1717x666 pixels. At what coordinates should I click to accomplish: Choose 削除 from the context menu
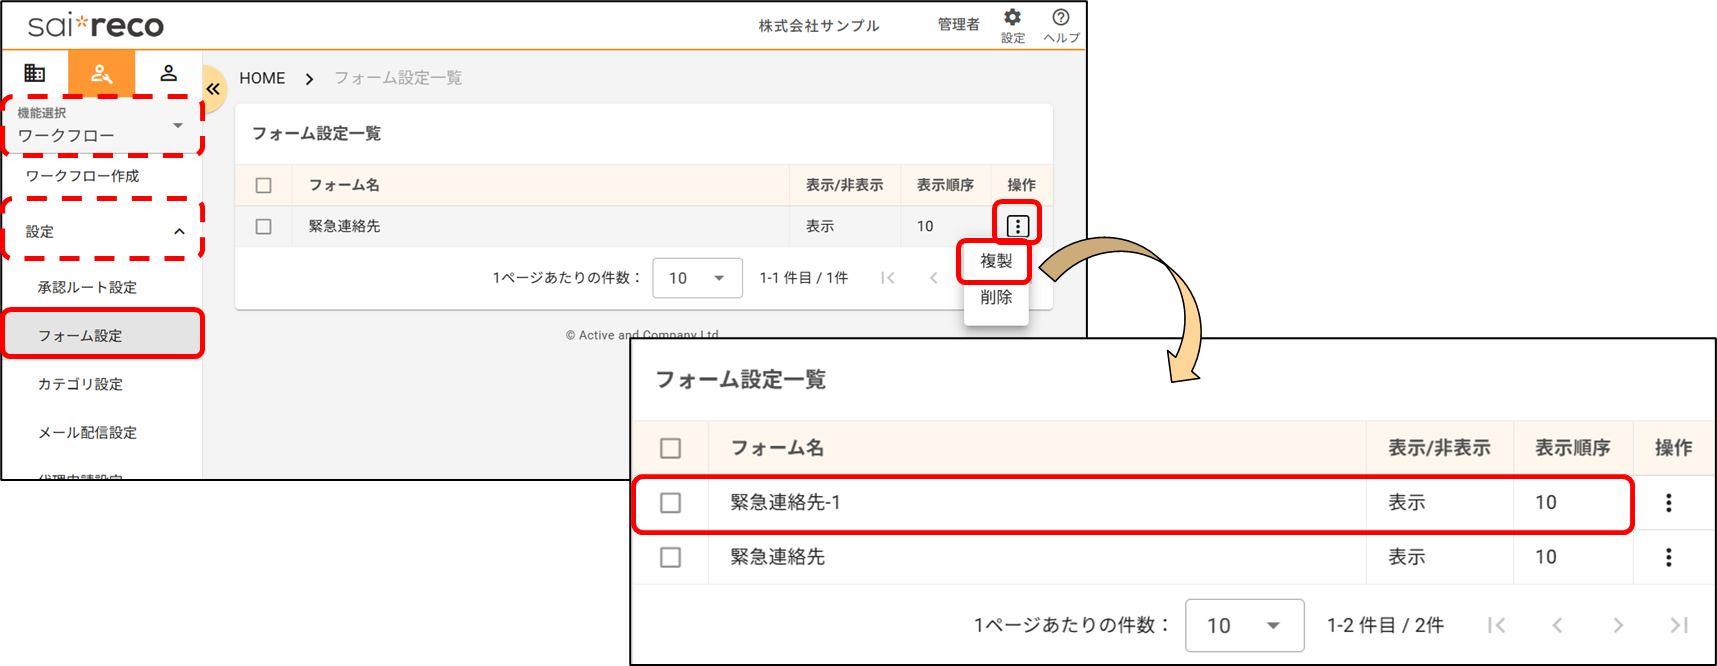point(996,297)
